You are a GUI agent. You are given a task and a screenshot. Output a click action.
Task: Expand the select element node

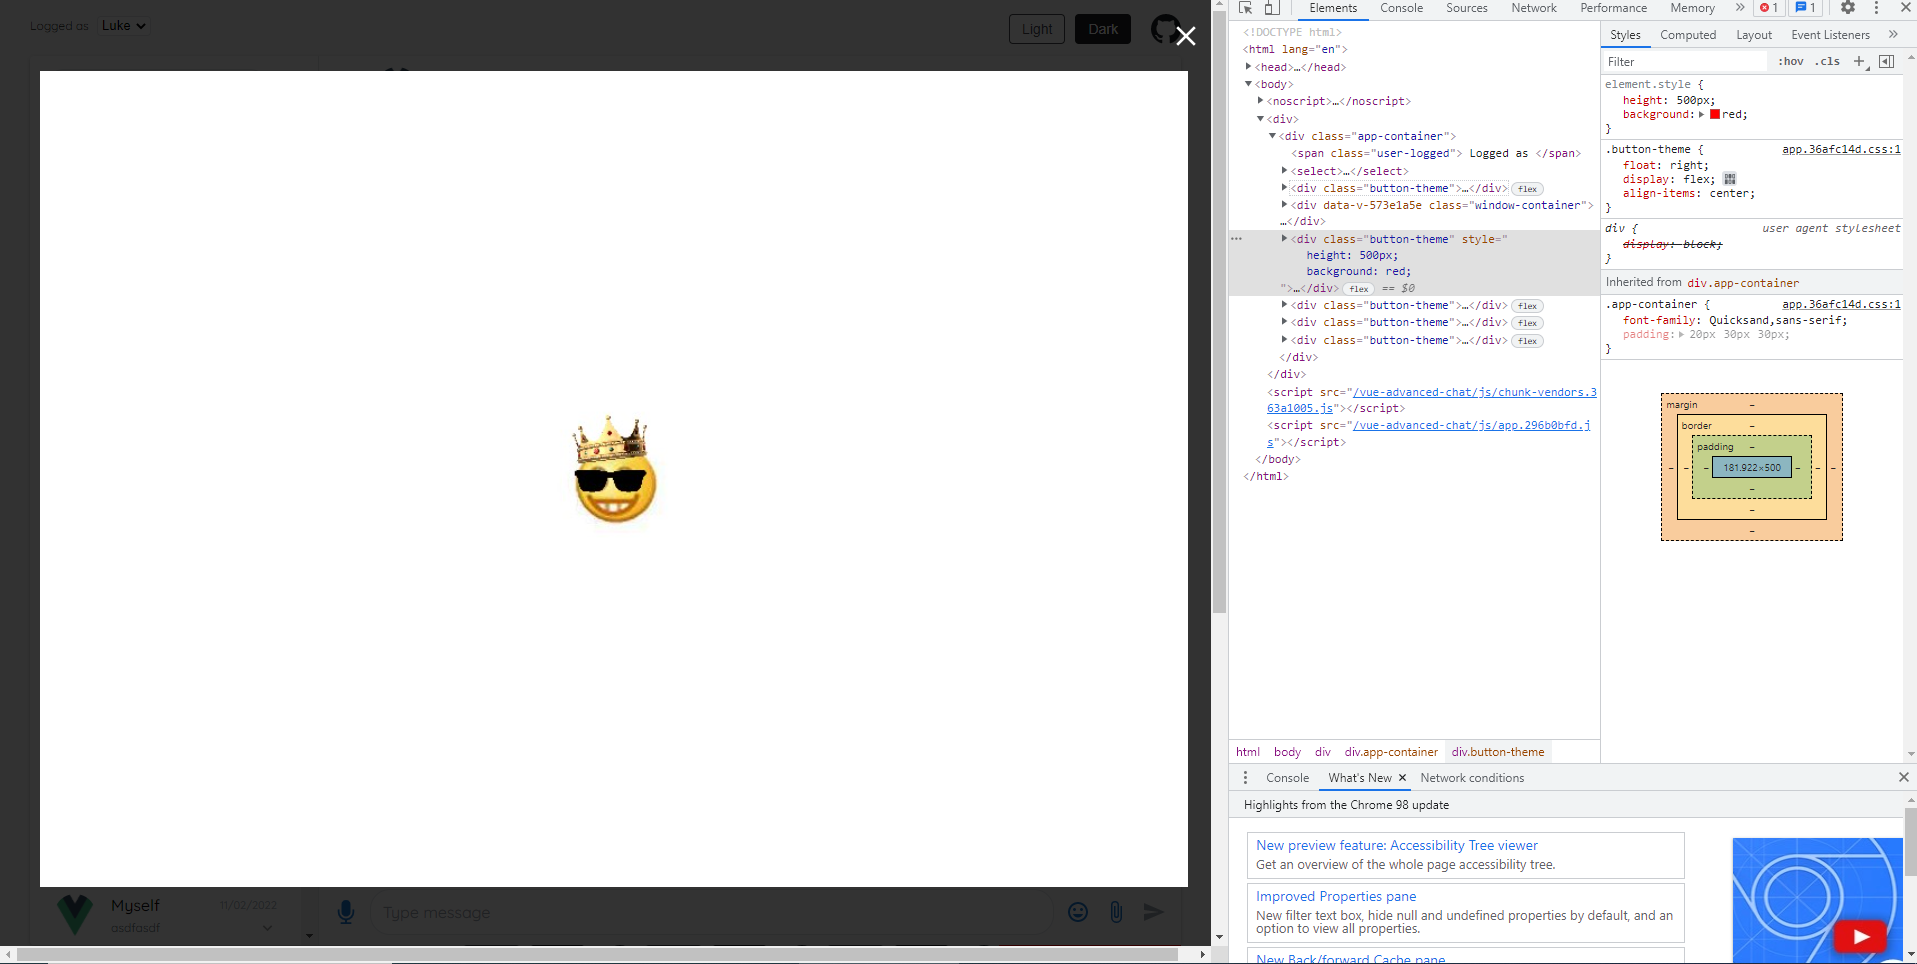tap(1284, 171)
